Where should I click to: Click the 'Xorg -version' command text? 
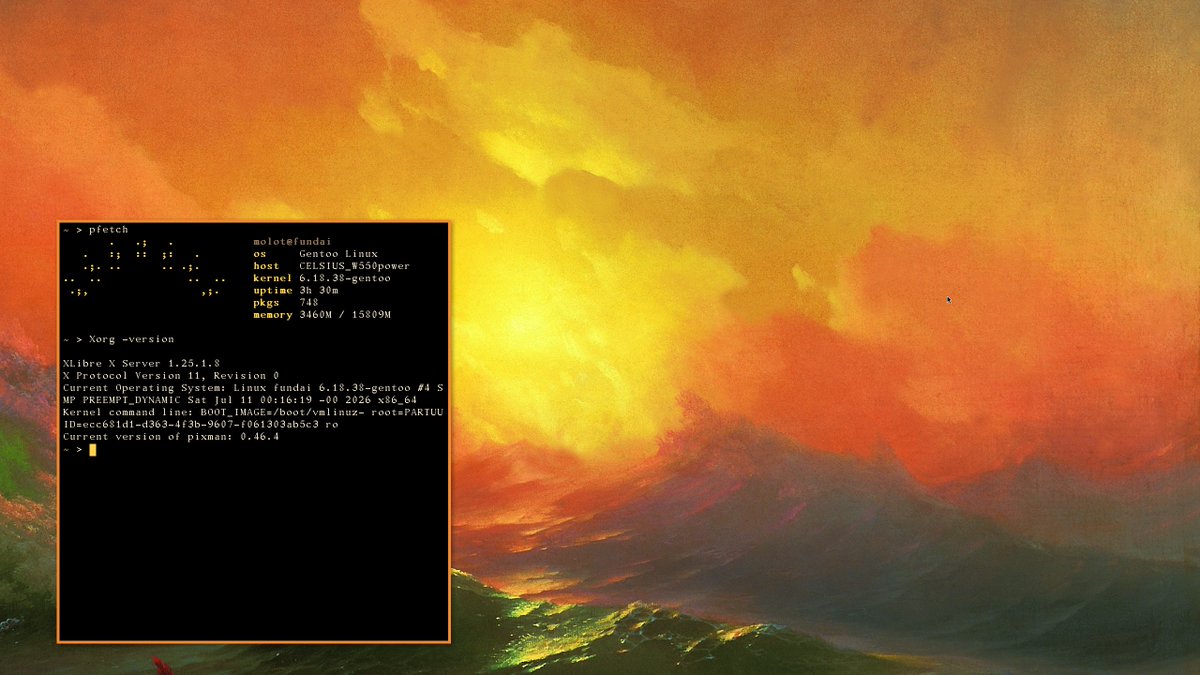tap(131, 339)
